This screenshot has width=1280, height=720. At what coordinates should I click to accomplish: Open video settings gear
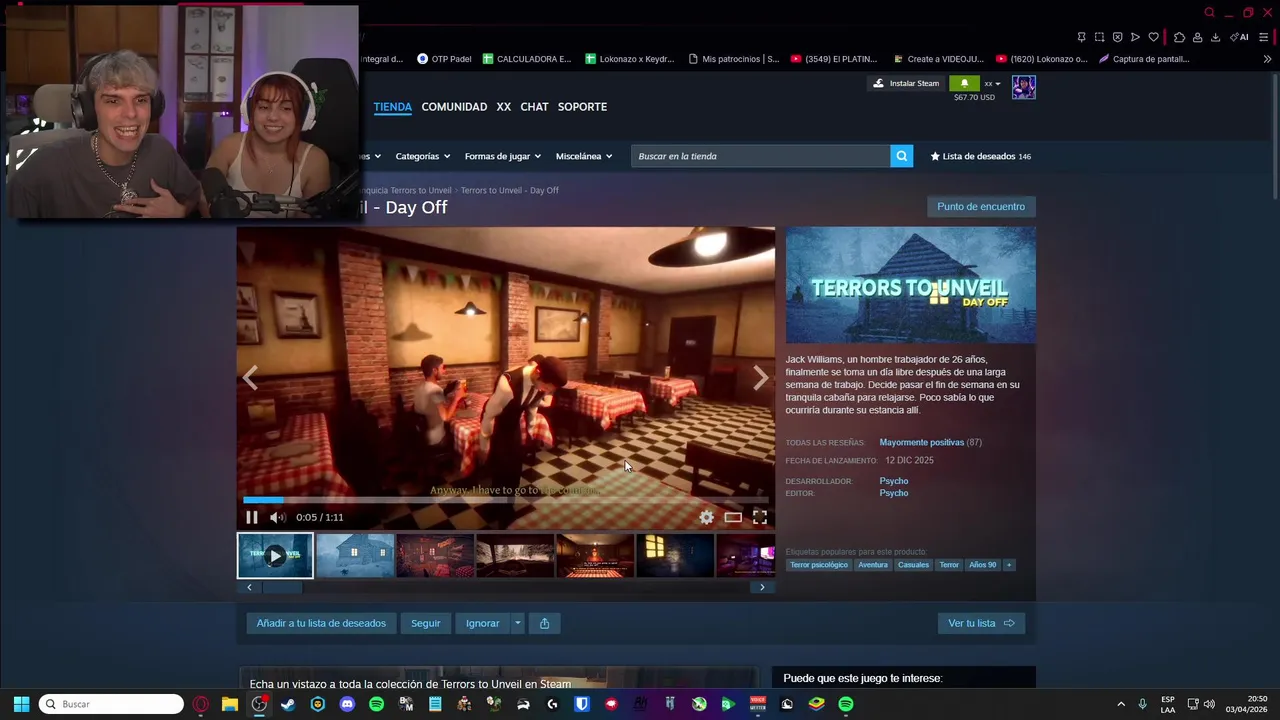(707, 517)
